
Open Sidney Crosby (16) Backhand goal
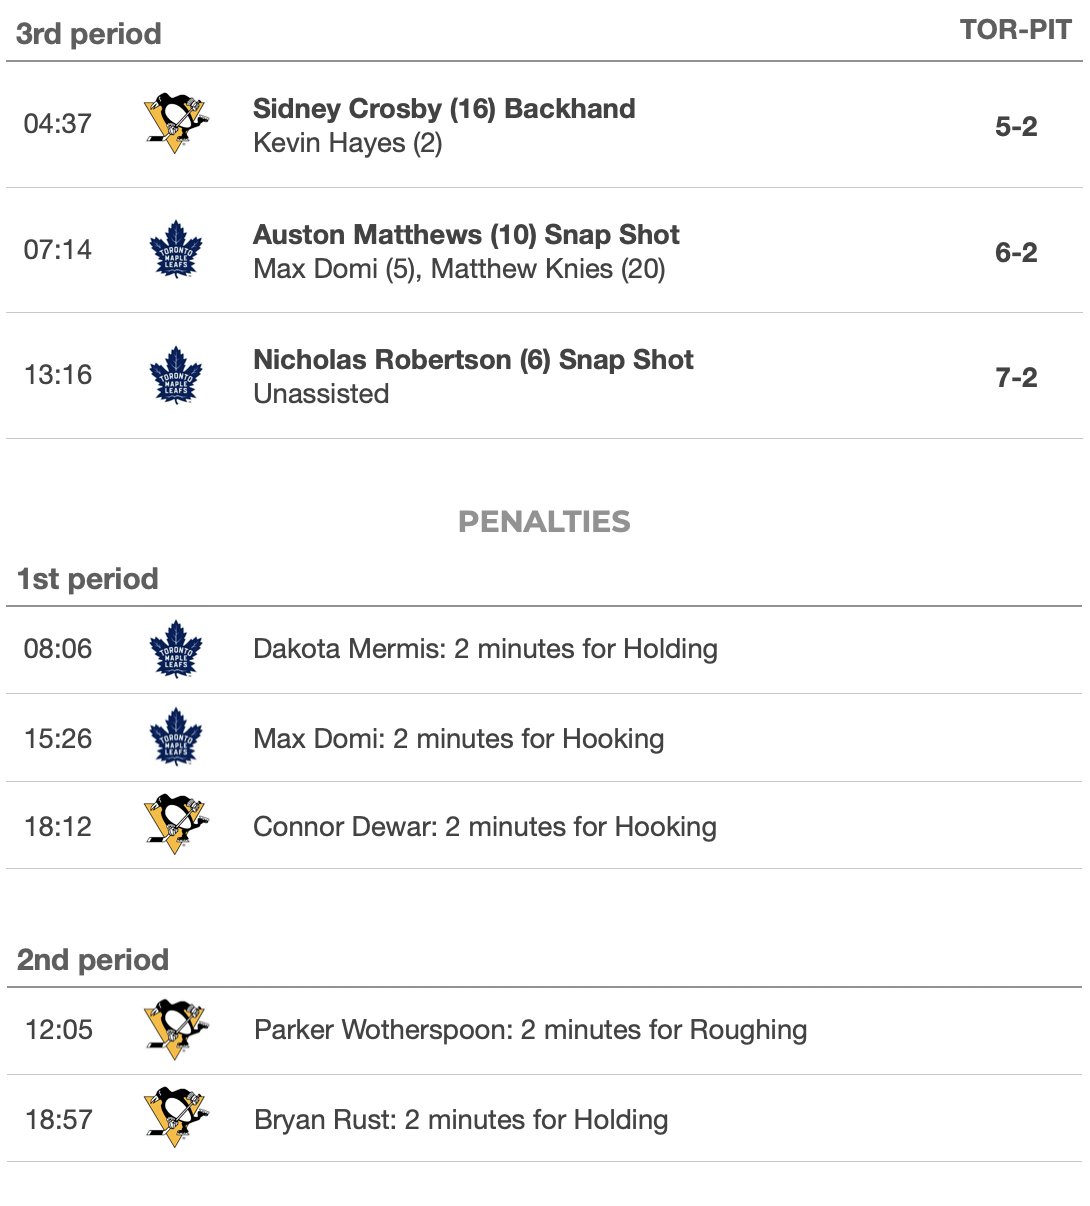(x=444, y=109)
